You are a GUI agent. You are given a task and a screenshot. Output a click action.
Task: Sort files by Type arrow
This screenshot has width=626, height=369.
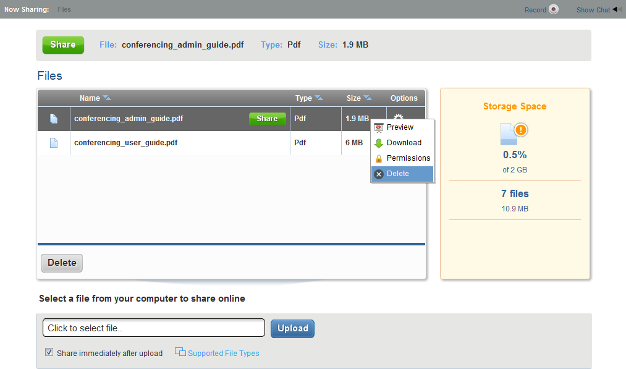point(319,97)
